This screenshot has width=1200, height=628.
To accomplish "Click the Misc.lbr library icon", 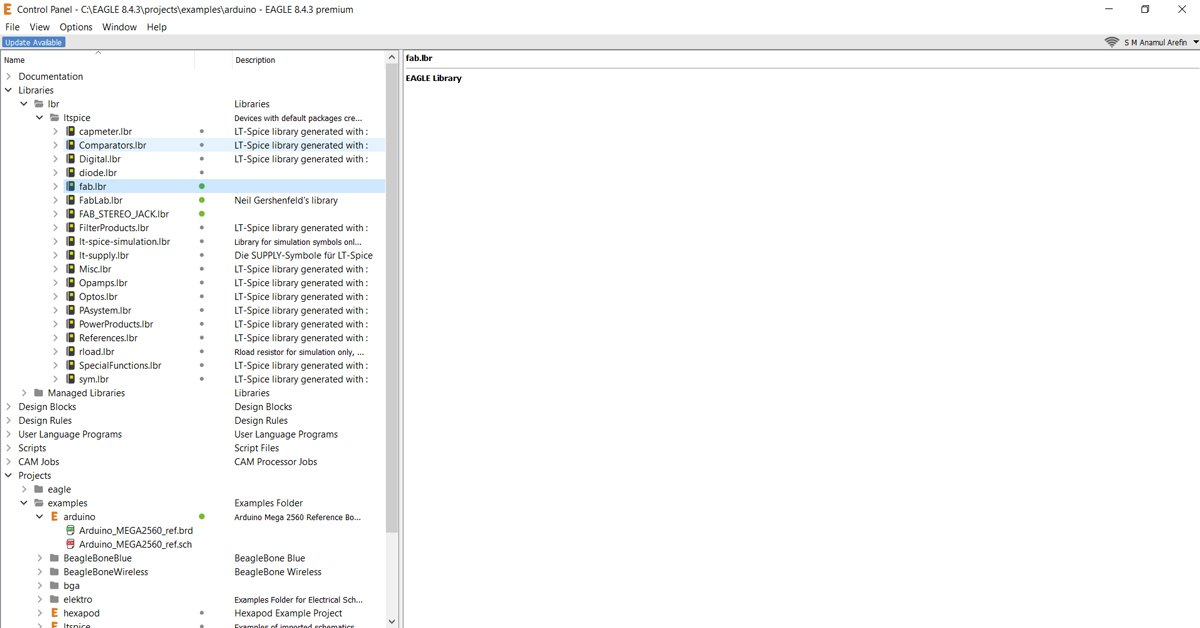I will click(x=71, y=269).
